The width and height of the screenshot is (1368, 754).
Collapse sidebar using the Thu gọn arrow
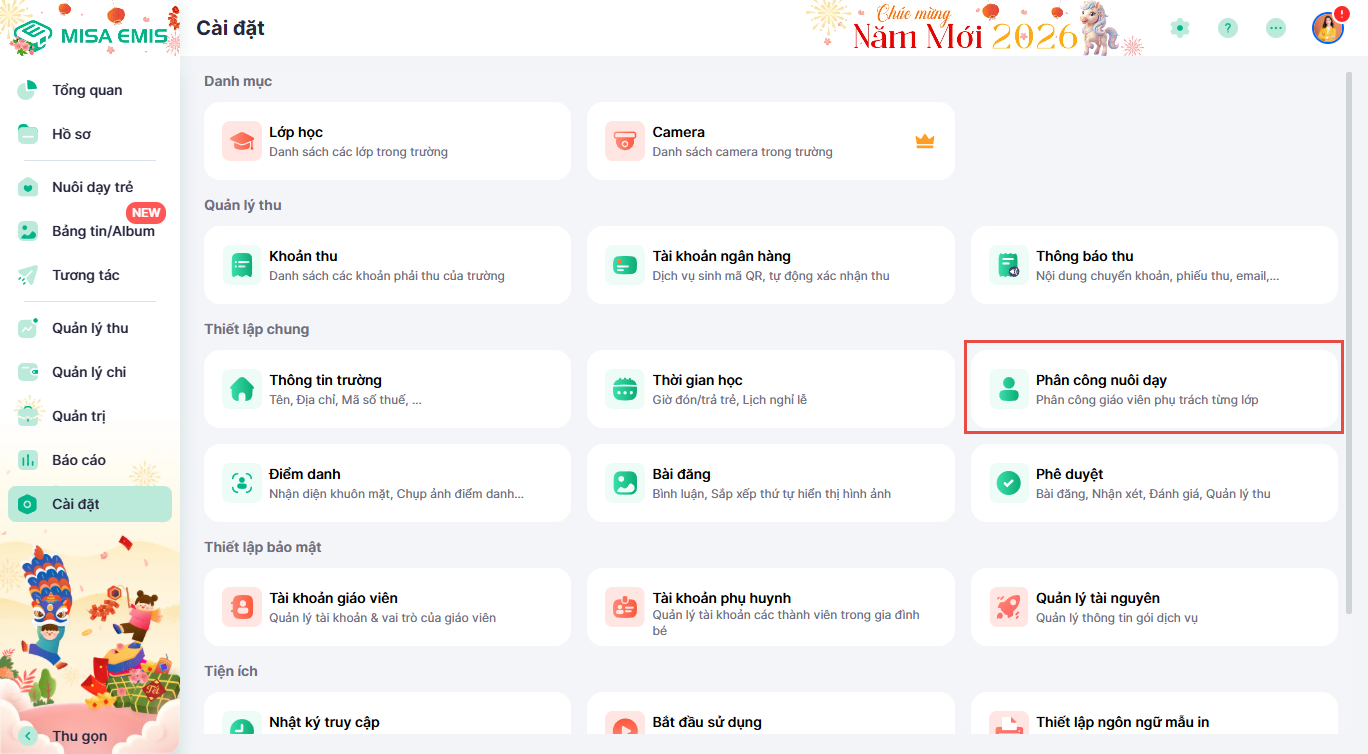[28, 736]
